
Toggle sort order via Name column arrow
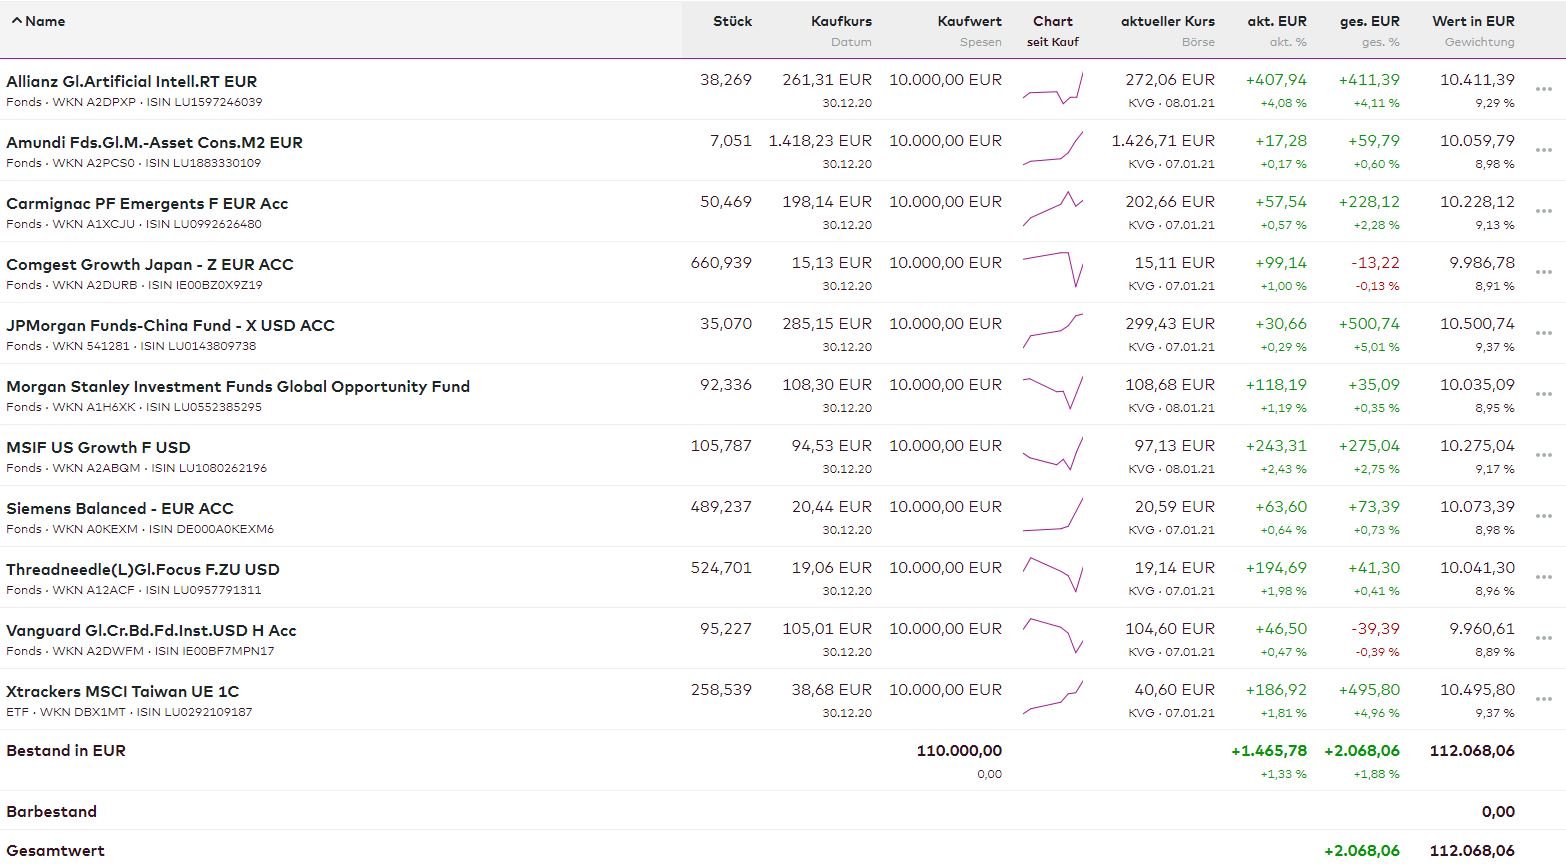pos(17,21)
